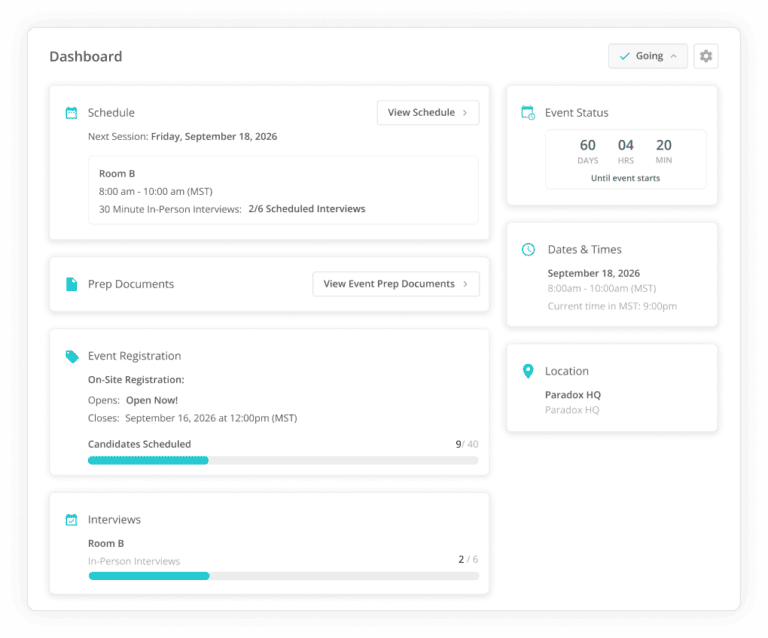Open View Schedule button

coord(428,113)
